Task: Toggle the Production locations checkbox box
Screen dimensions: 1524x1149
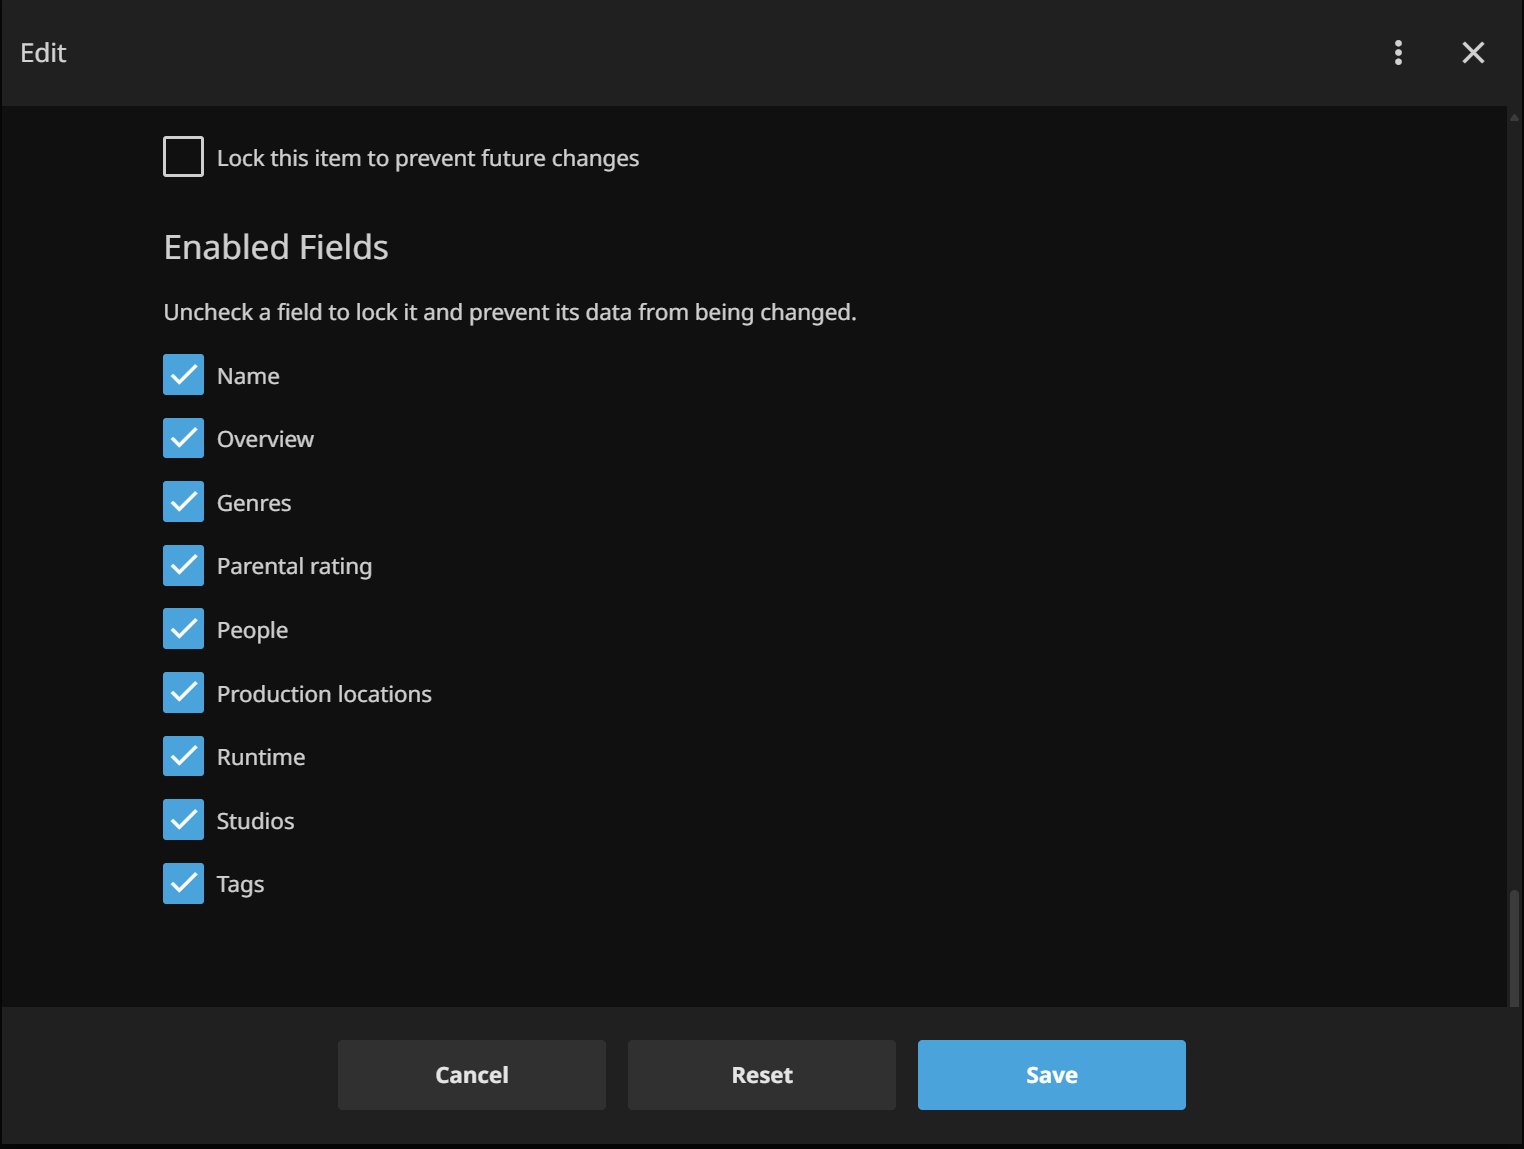Action: [x=183, y=693]
